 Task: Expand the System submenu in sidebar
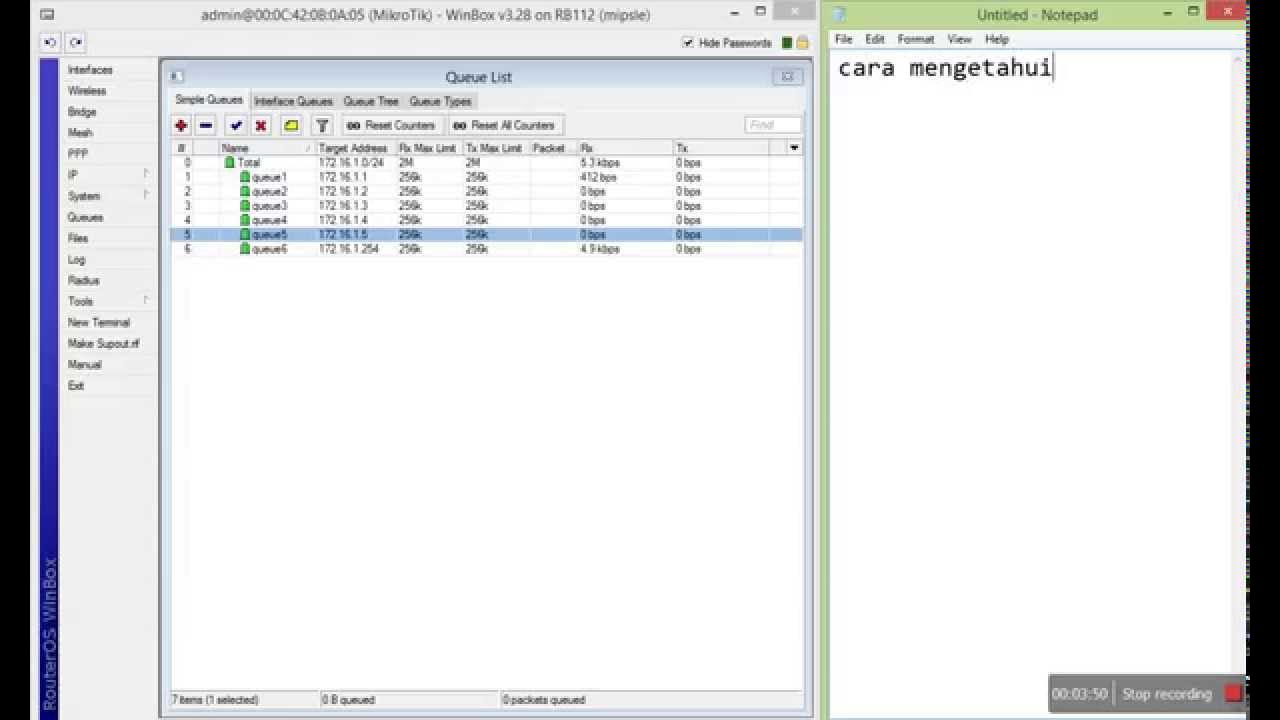pyautogui.click(x=147, y=195)
